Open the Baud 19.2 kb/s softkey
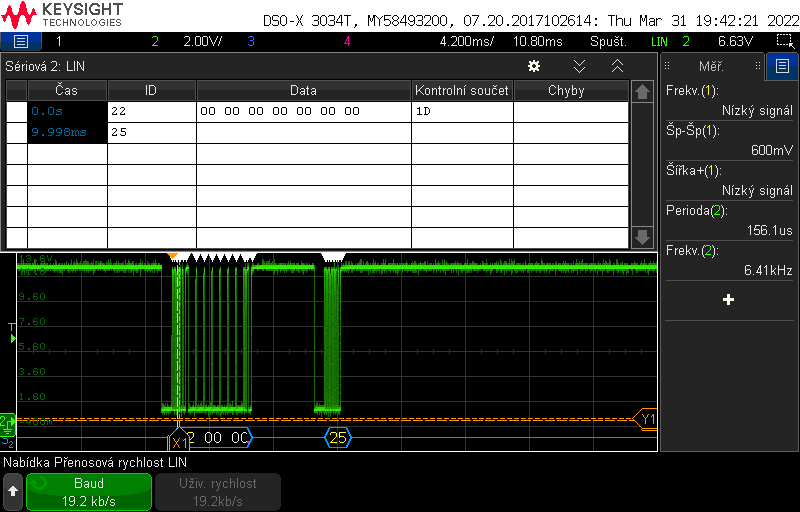 pyautogui.click(x=89, y=492)
